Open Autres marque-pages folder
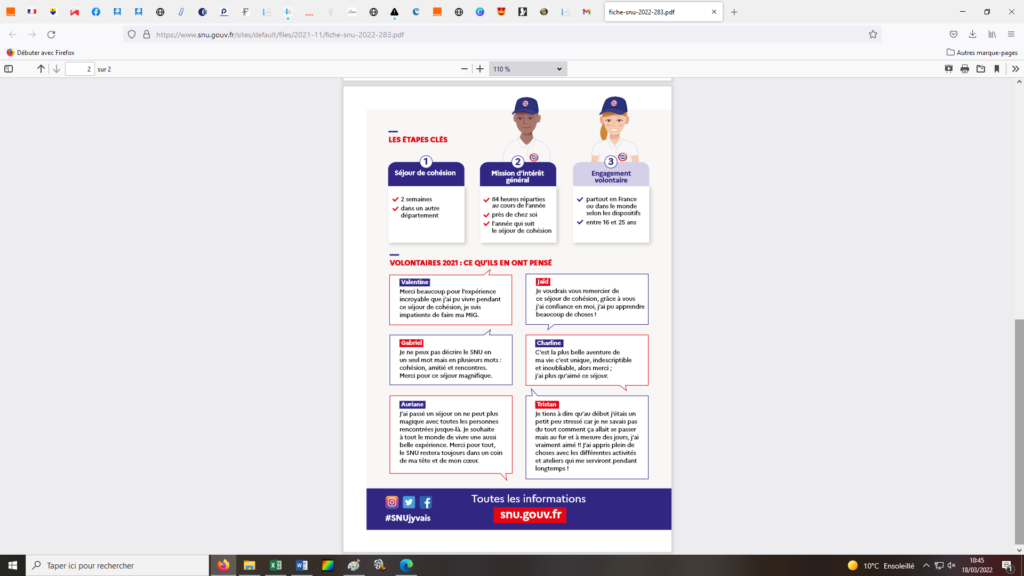This screenshot has width=1024, height=576. coord(981,52)
